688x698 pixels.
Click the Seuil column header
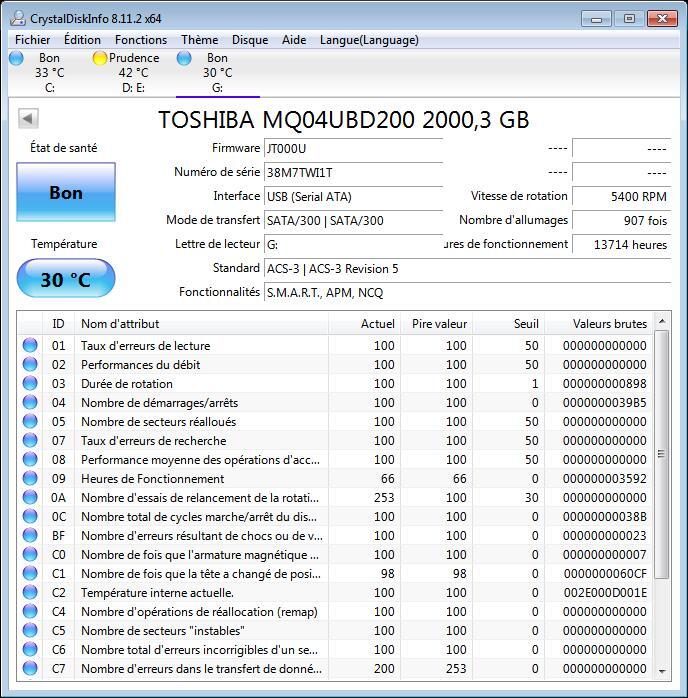509,324
